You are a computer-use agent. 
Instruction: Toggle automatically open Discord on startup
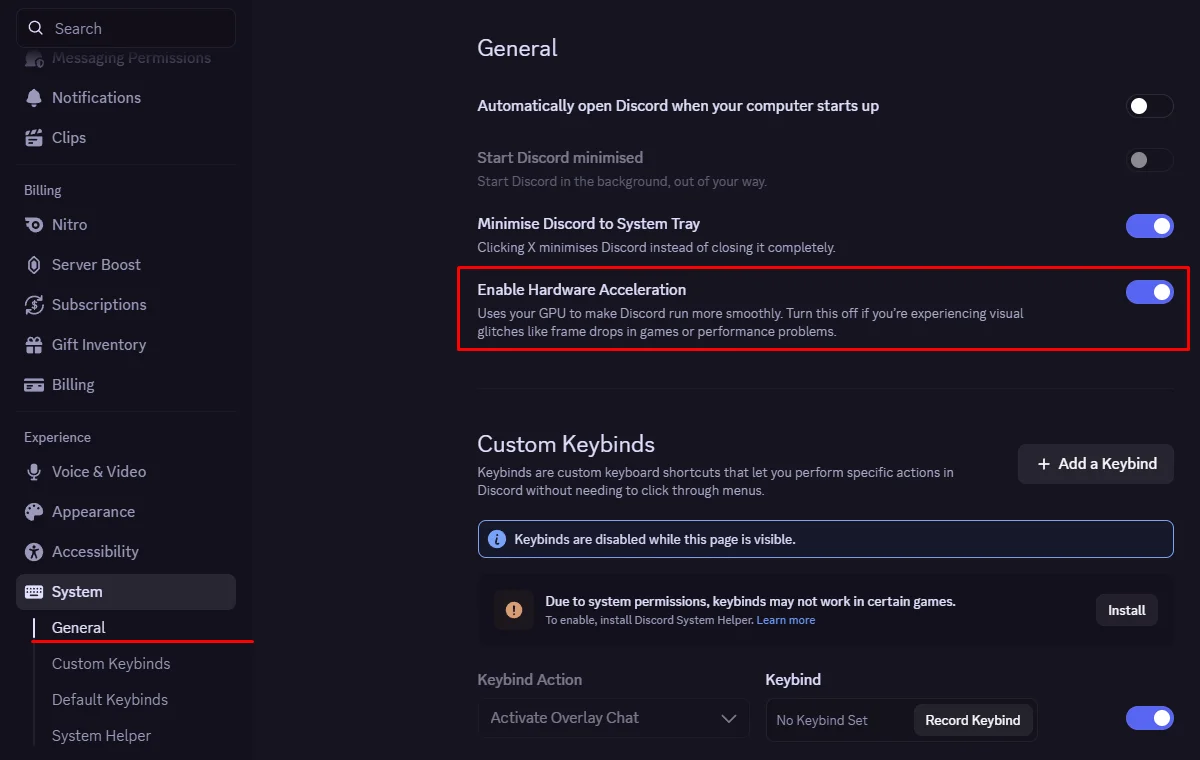[x=1149, y=106]
